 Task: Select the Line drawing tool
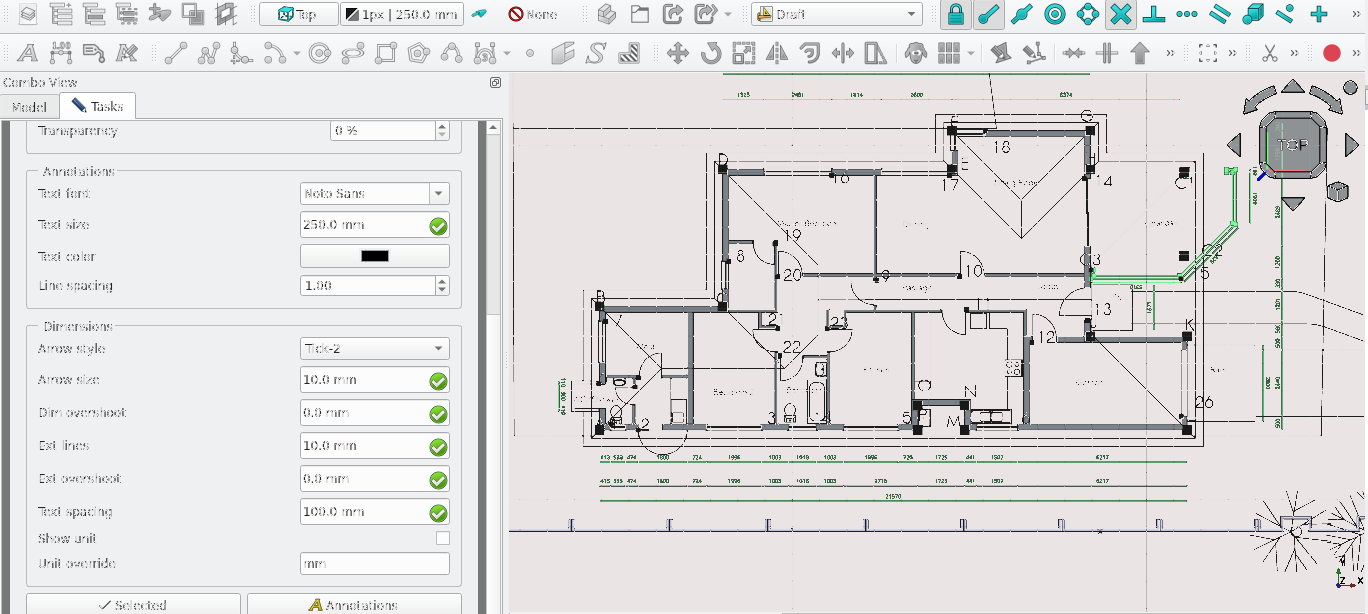click(x=176, y=53)
